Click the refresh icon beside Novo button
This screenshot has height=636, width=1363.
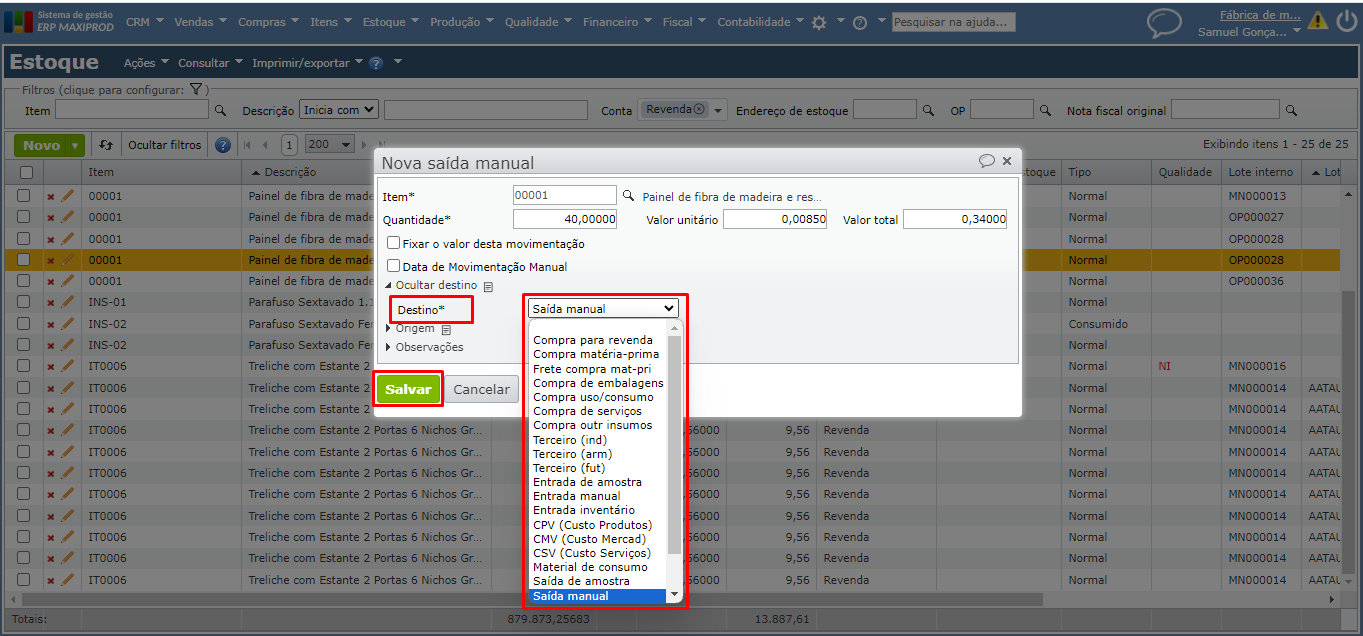[105, 145]
